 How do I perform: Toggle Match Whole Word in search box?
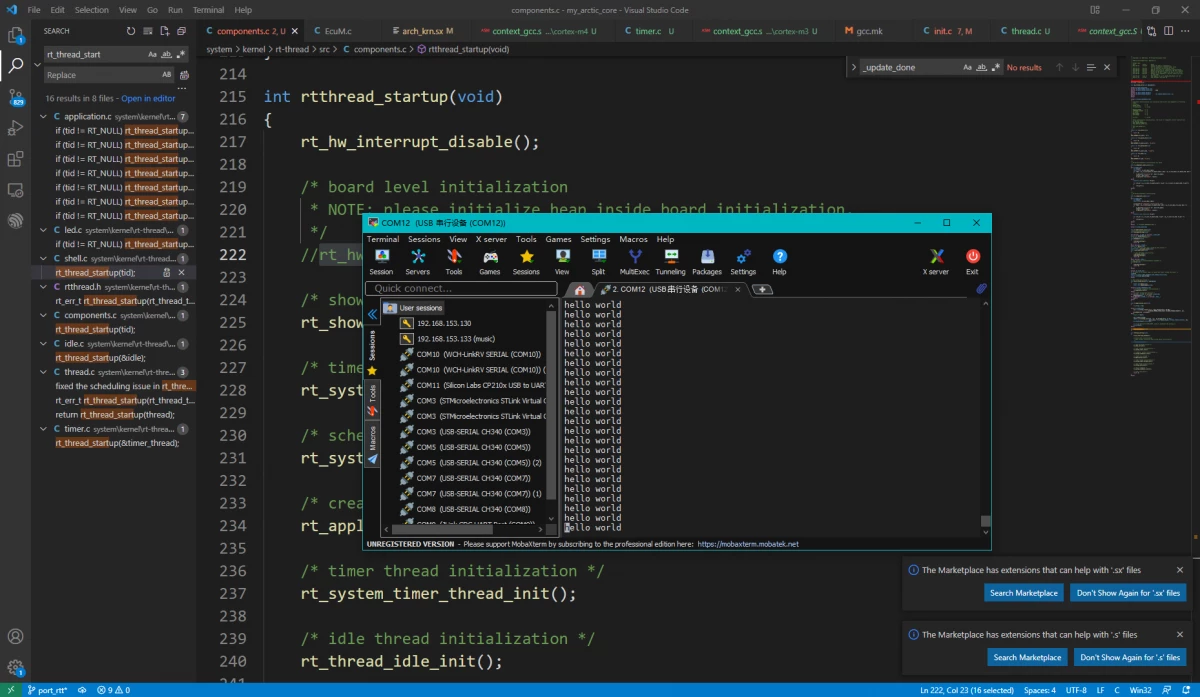click(167, 55)
